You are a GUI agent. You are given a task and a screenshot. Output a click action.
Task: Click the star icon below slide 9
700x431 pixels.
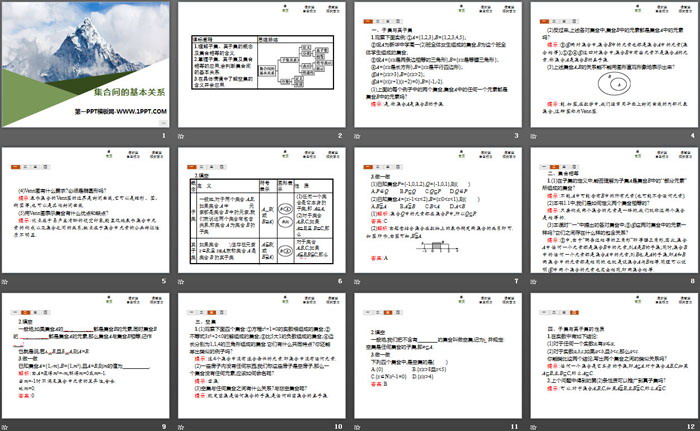pos(5,425)
